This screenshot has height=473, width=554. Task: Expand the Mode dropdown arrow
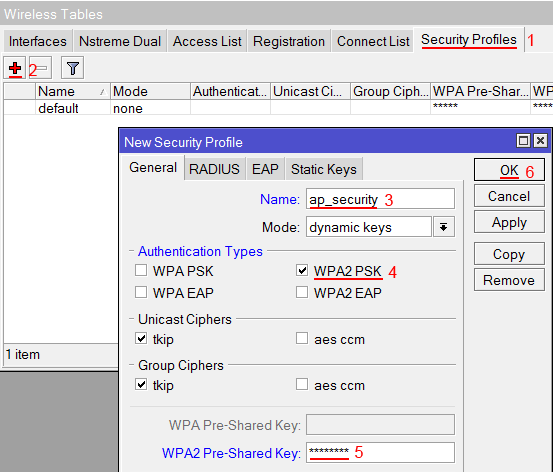443,227
